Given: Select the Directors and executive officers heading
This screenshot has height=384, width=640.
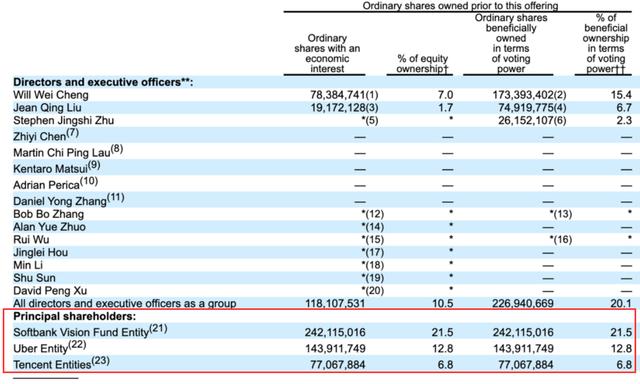Looking at the screenshot, I should 103,82.
